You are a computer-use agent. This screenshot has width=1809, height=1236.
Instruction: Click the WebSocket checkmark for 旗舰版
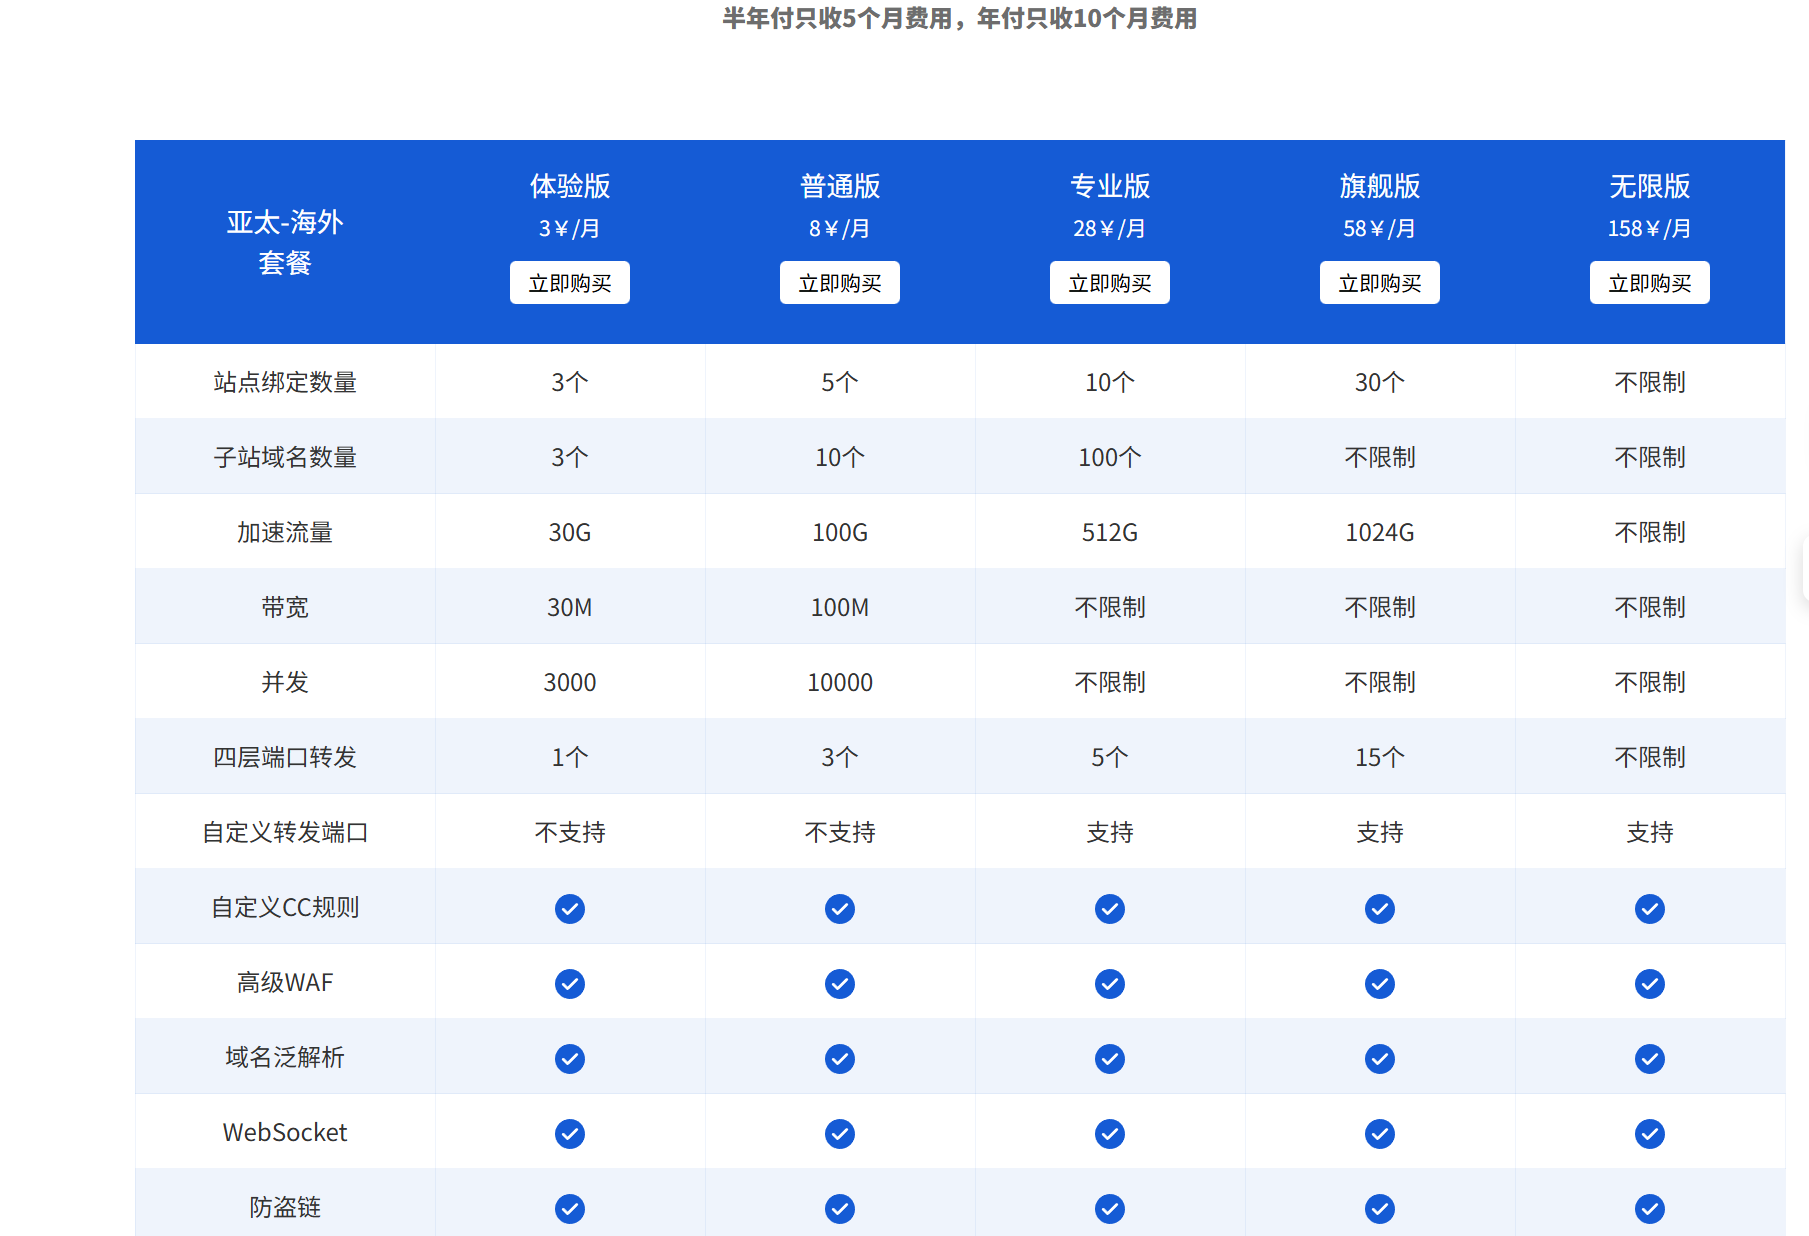(x=1379, y=1133)
